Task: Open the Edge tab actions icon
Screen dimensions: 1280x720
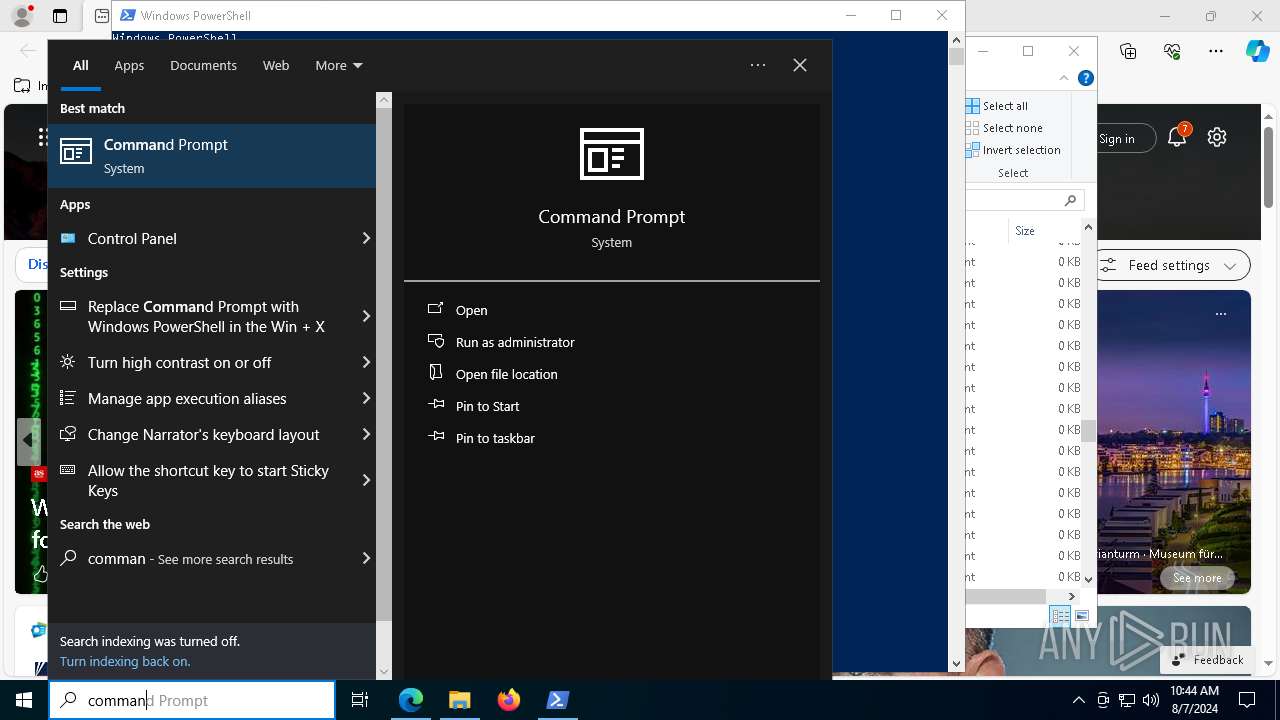Action: click(x=60, y=16)
